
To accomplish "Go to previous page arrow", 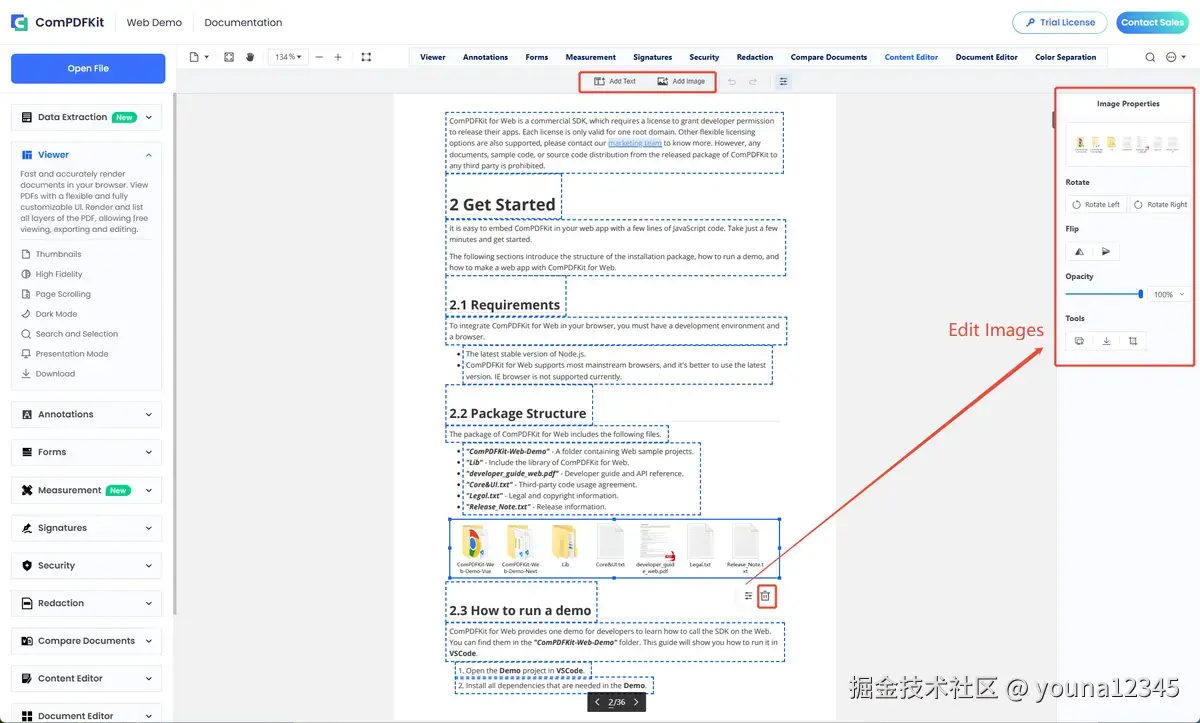I will tap(597, 702).
